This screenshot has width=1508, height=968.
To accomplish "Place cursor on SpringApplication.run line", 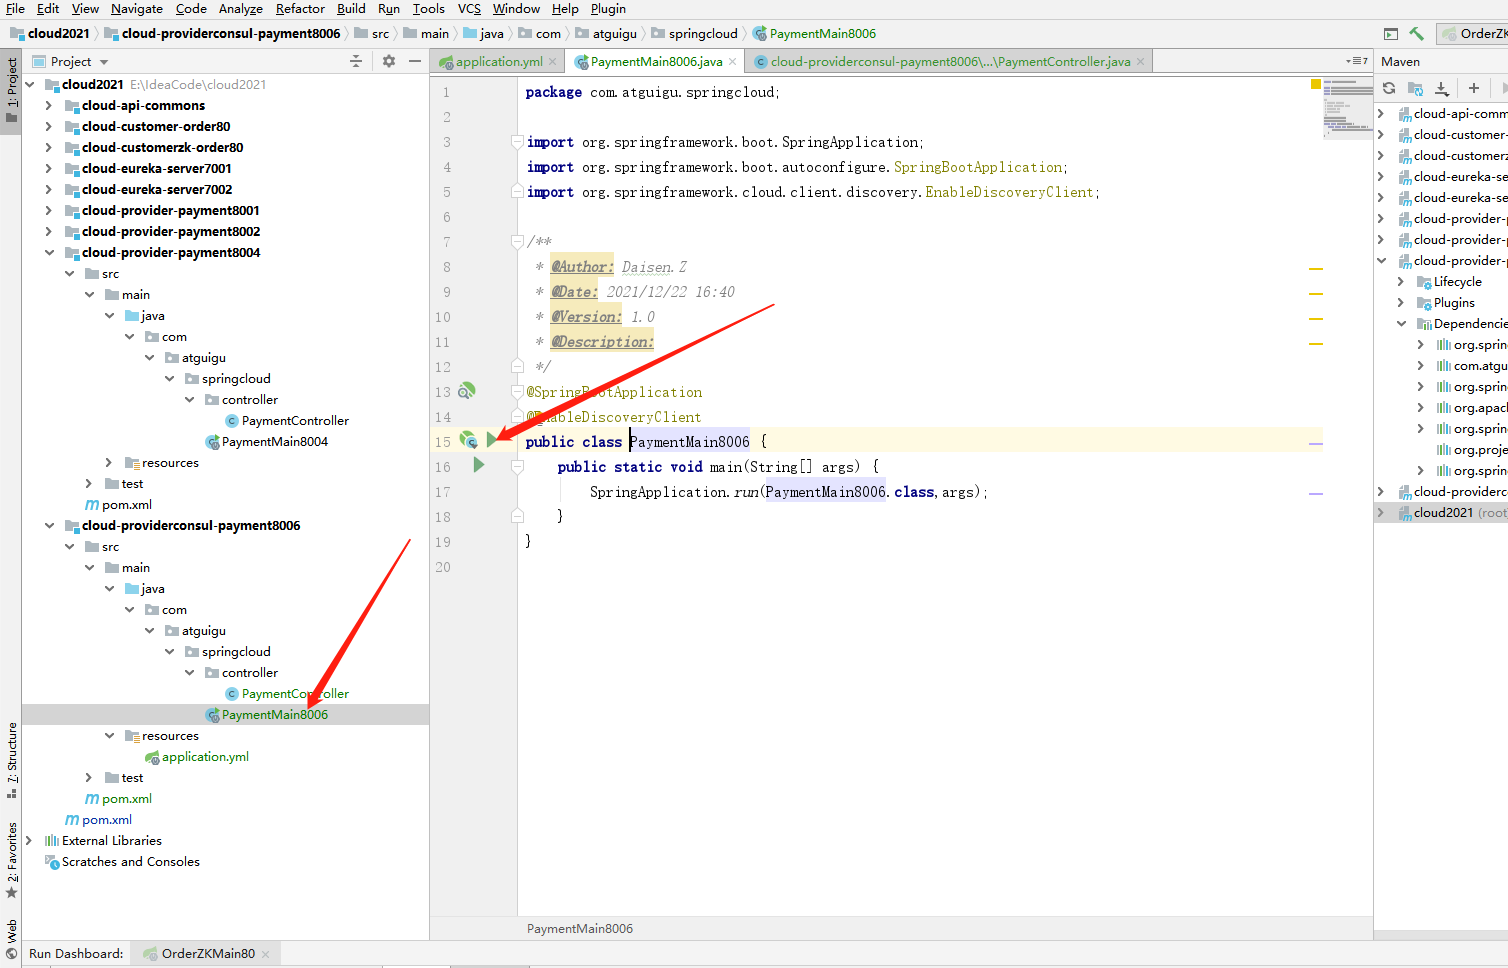I will [x=788, y=492].
